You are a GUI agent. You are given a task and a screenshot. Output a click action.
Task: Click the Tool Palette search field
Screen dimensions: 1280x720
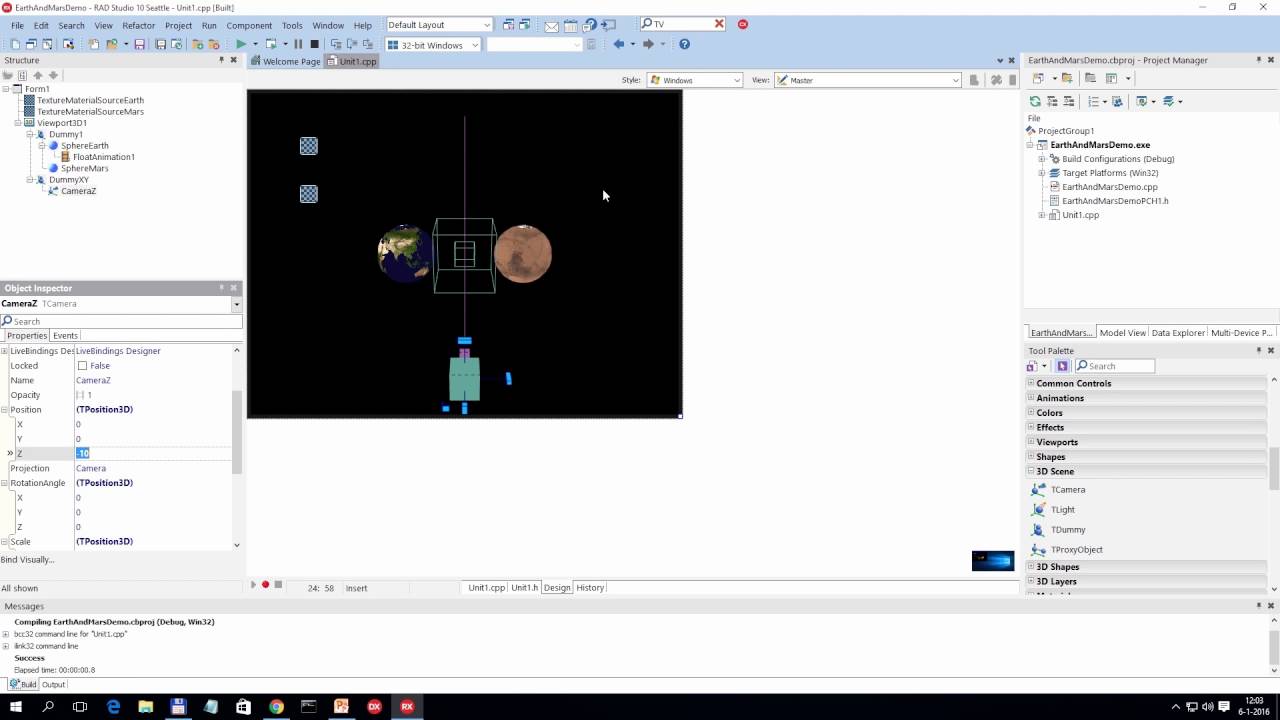pyautogui.click(x=1115, y=366)
